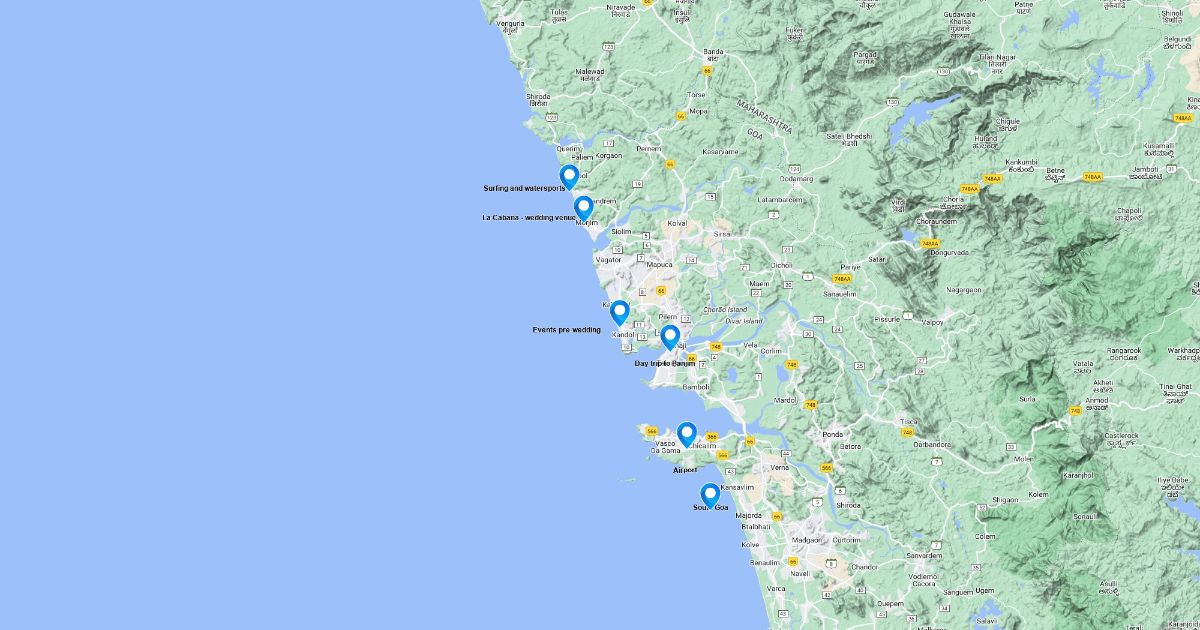This screenshot has width=1200, height=630.
Task: Click the Chorão Island label
Action: pyautogui.click(x=726, y=310)
